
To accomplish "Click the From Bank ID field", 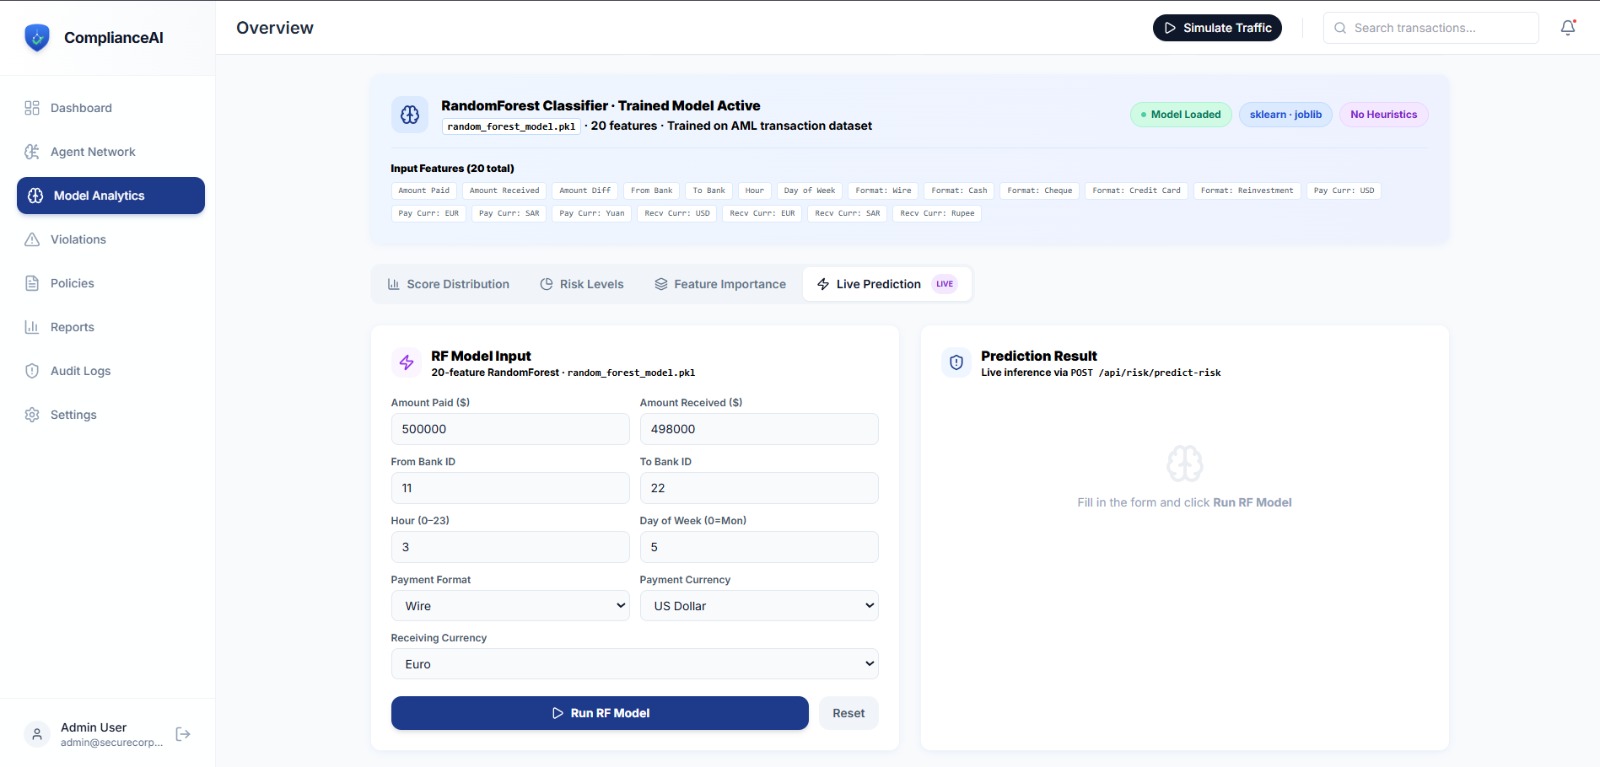I will (510, 488).
